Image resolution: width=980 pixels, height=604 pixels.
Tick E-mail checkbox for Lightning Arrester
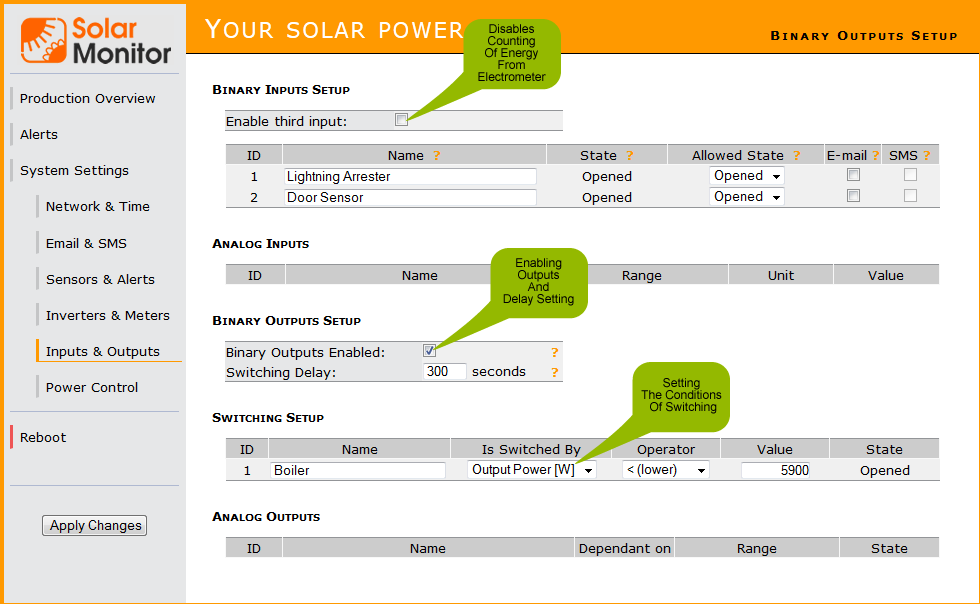[x=853, y=175]
